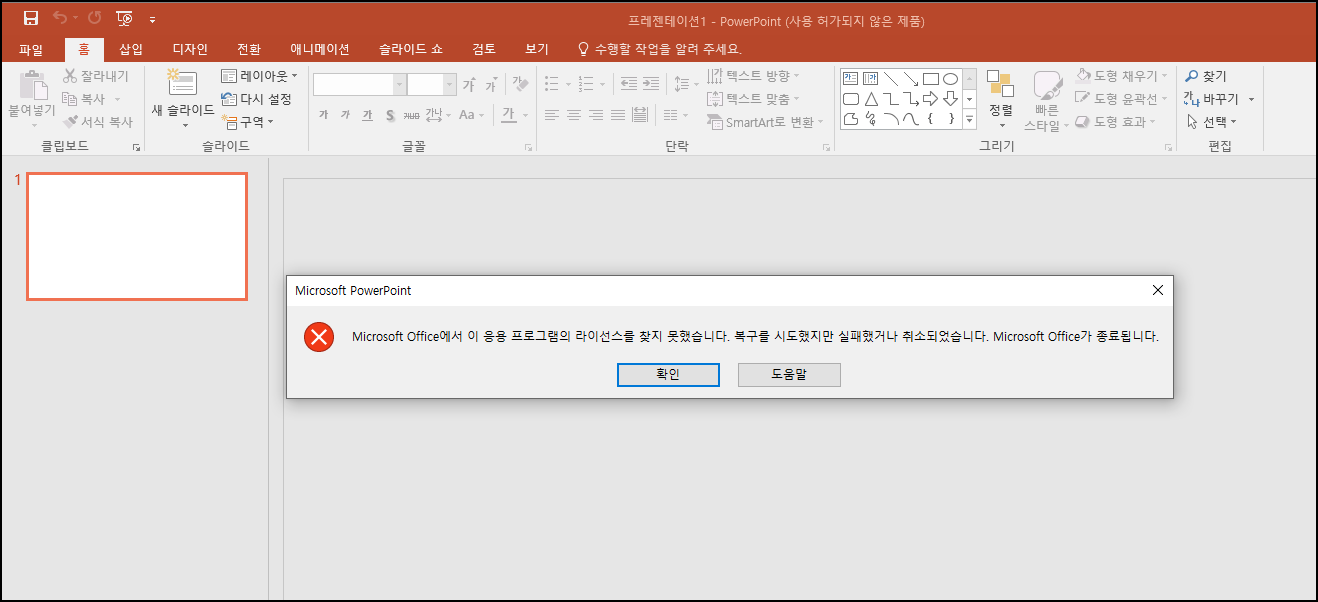Click the 서식 복사 format painter
Viewport: 1318px width, 602px height.
[98, 122]
